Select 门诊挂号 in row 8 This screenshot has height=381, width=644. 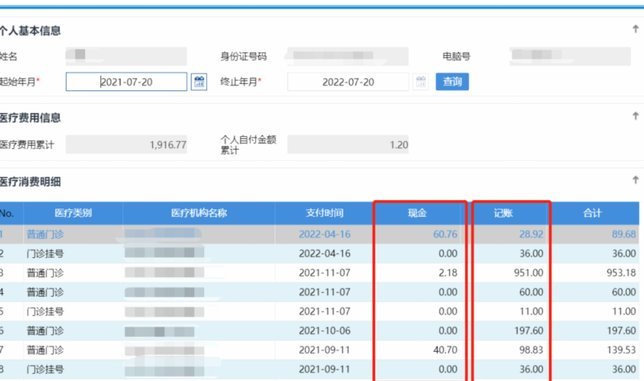point(45,369)
